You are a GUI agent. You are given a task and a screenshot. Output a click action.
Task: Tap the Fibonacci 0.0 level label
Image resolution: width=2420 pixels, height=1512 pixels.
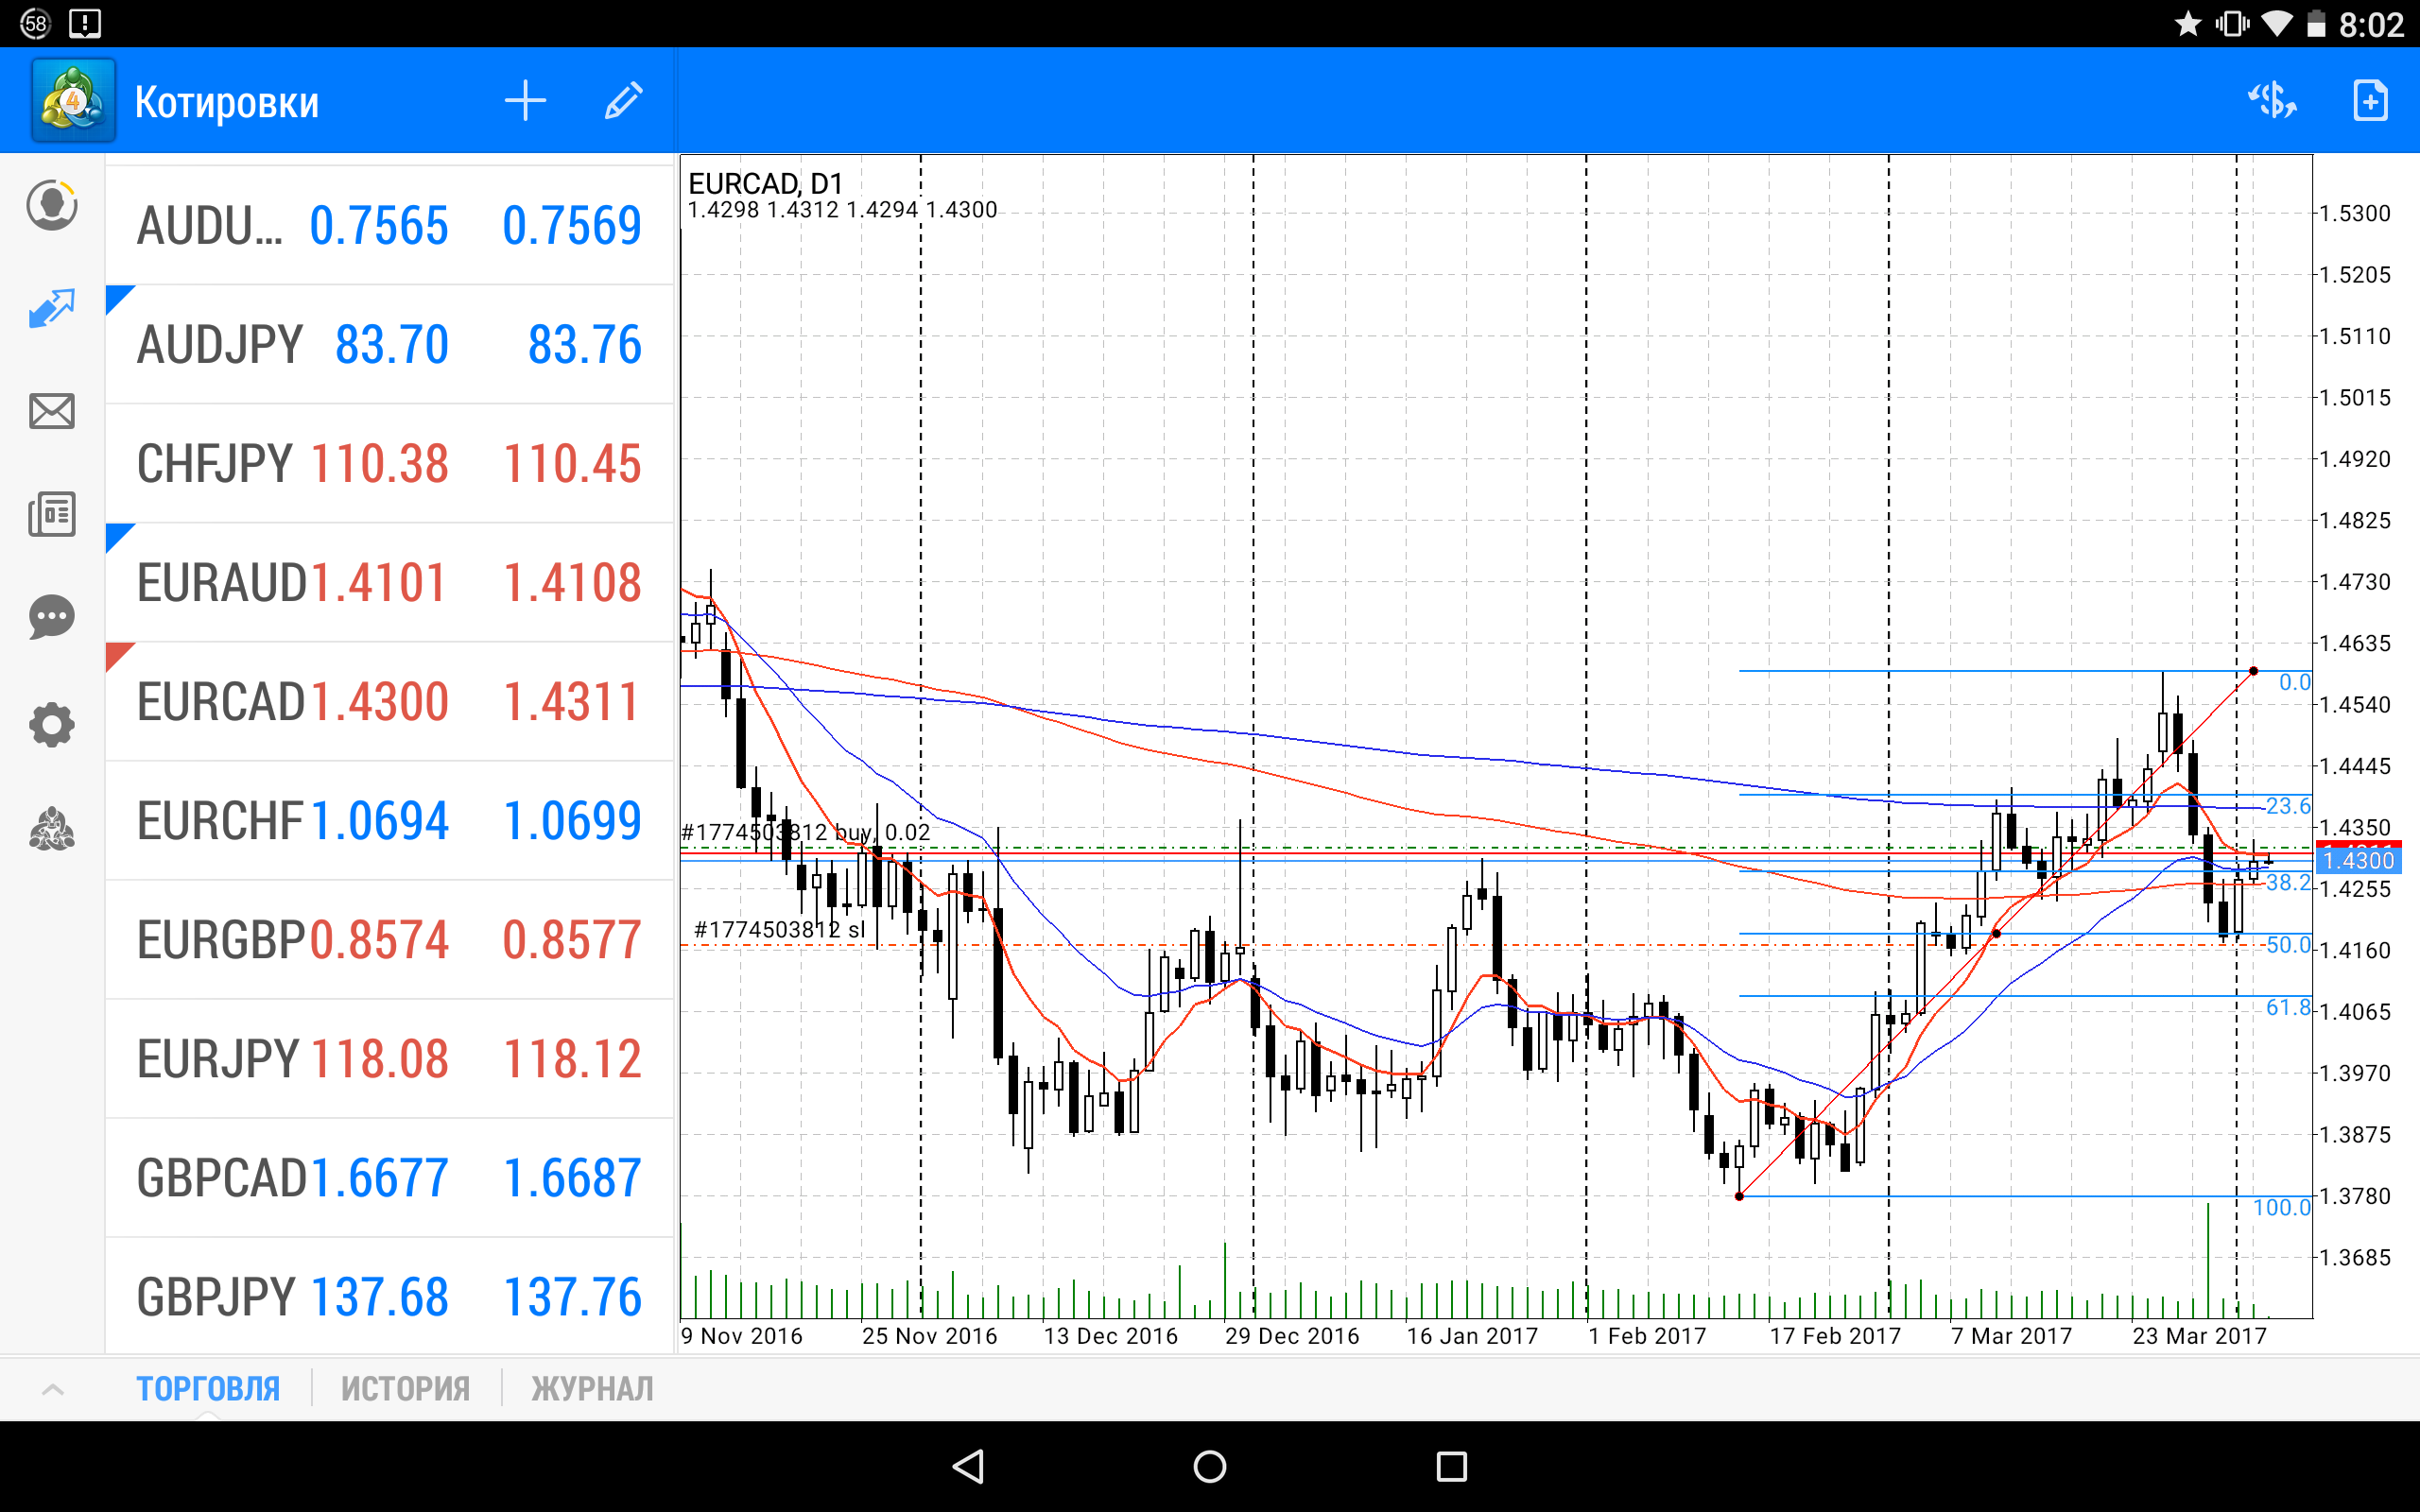(x=2294, y=682)
